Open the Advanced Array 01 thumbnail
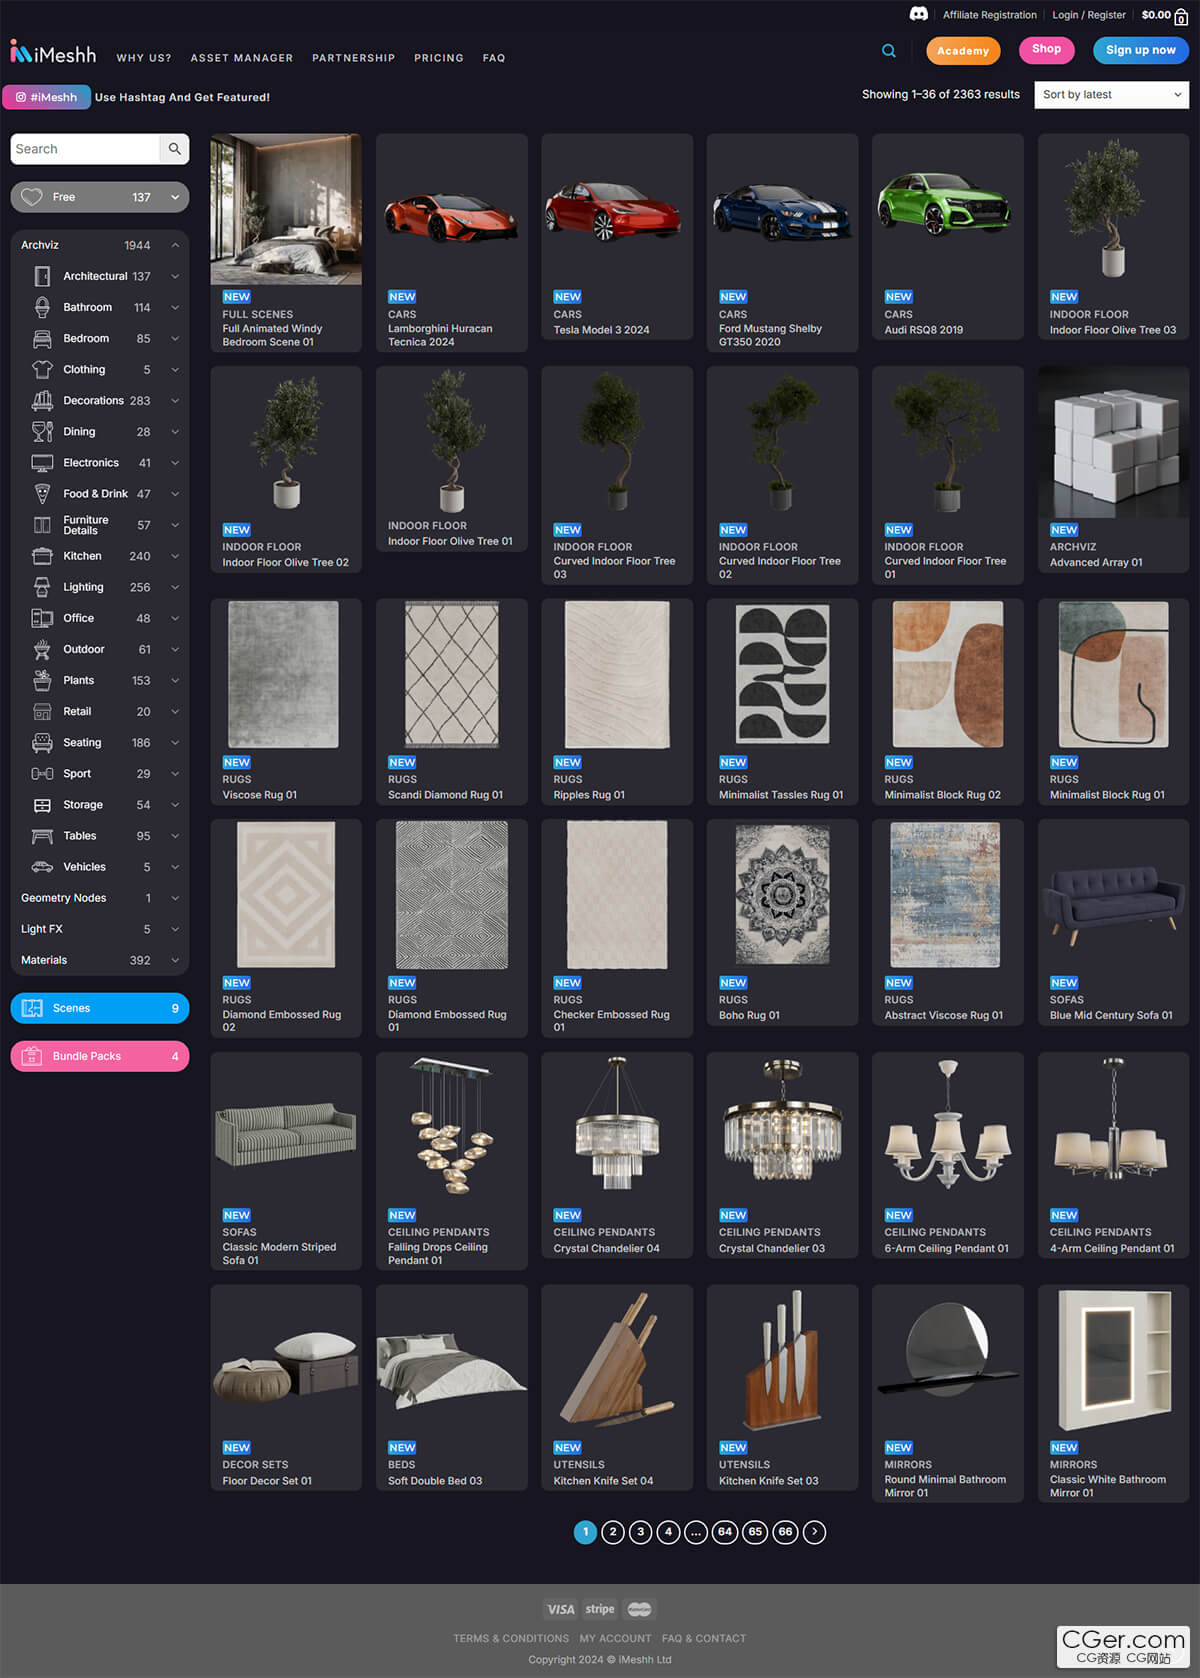This screenshot has width=1200, height=1678. (x=1114, y=442)
